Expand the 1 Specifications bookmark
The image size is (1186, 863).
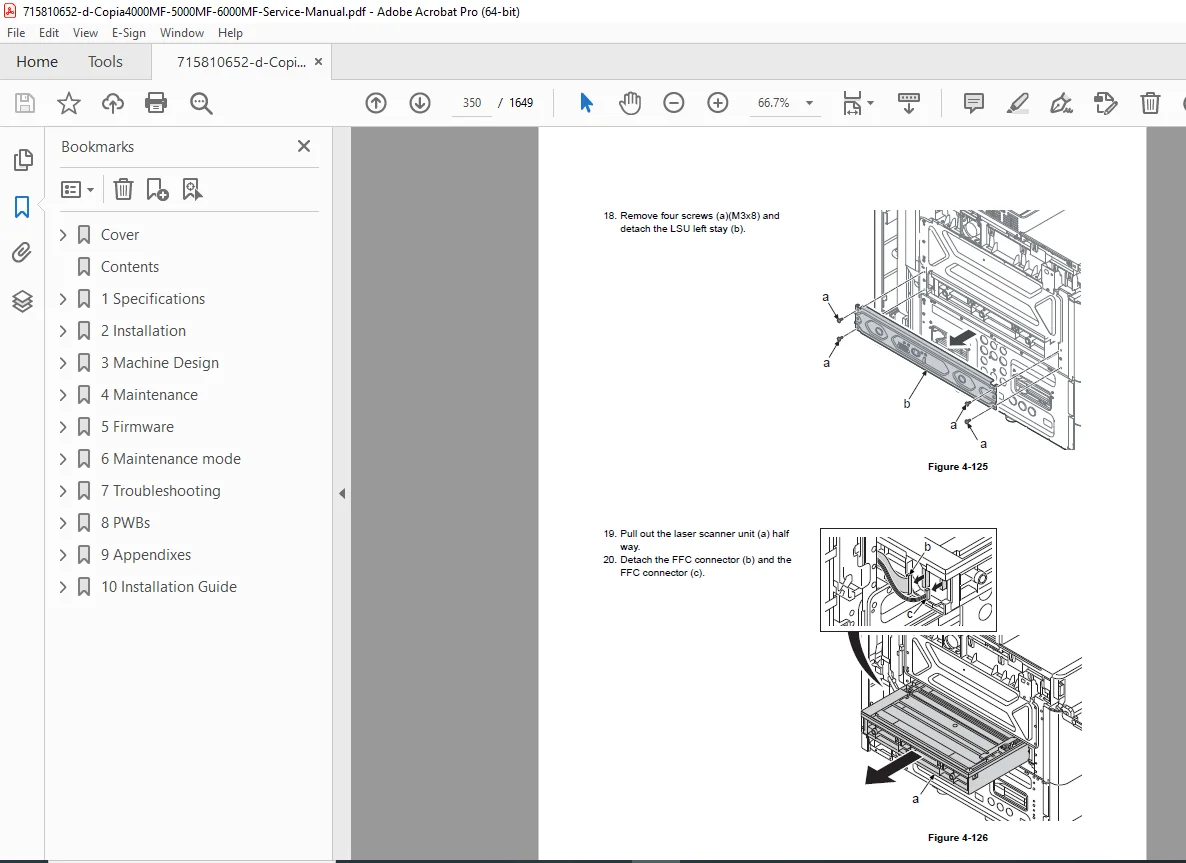coord(63,299)
